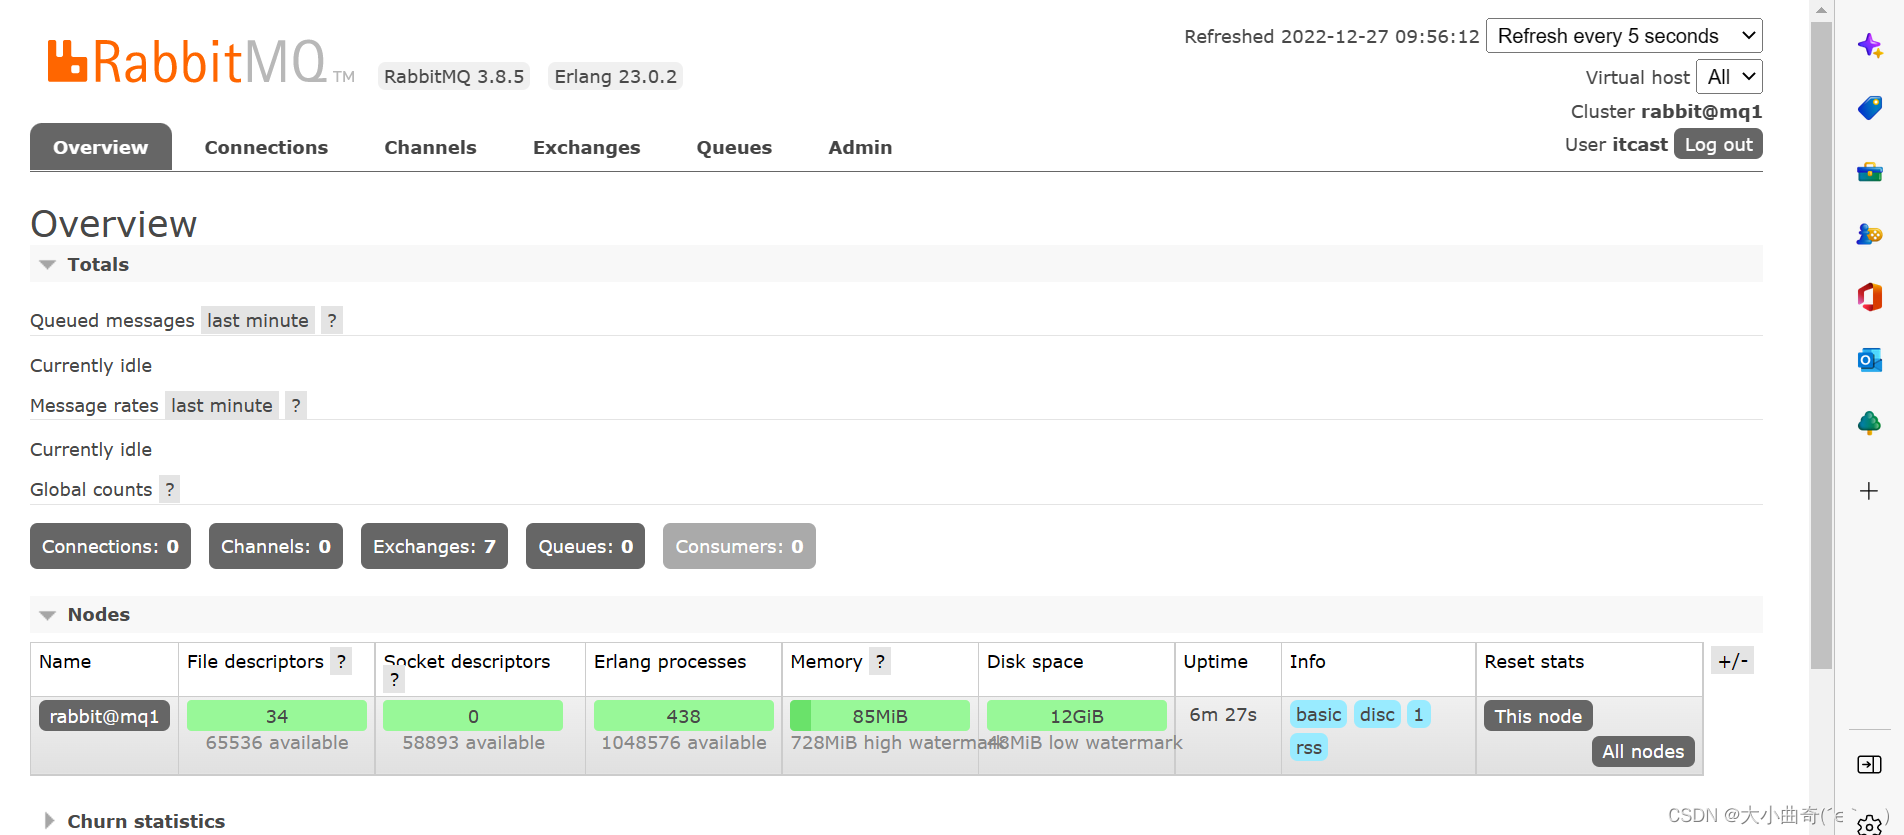Open the refresh interval dropdown
This screenshot has width=1904, height=835.
tap(1624, 36)
